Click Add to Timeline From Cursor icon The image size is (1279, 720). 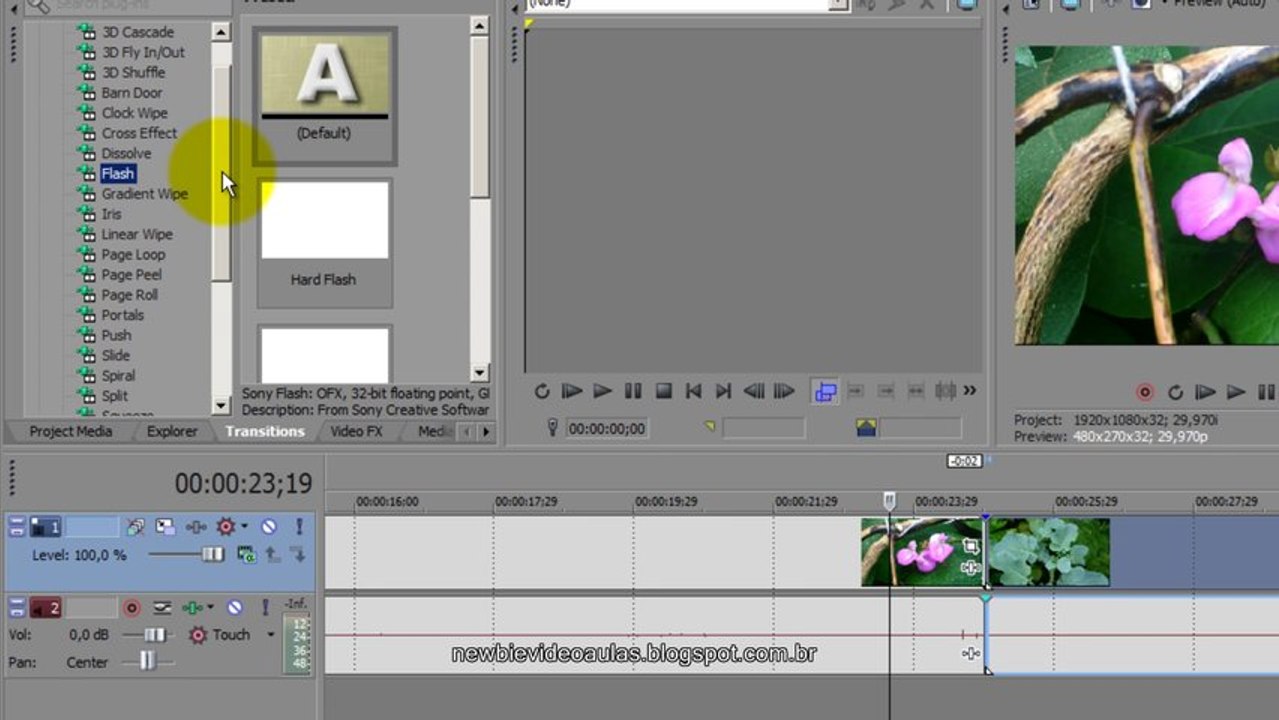pyautogui.click(x=856, y=391)
